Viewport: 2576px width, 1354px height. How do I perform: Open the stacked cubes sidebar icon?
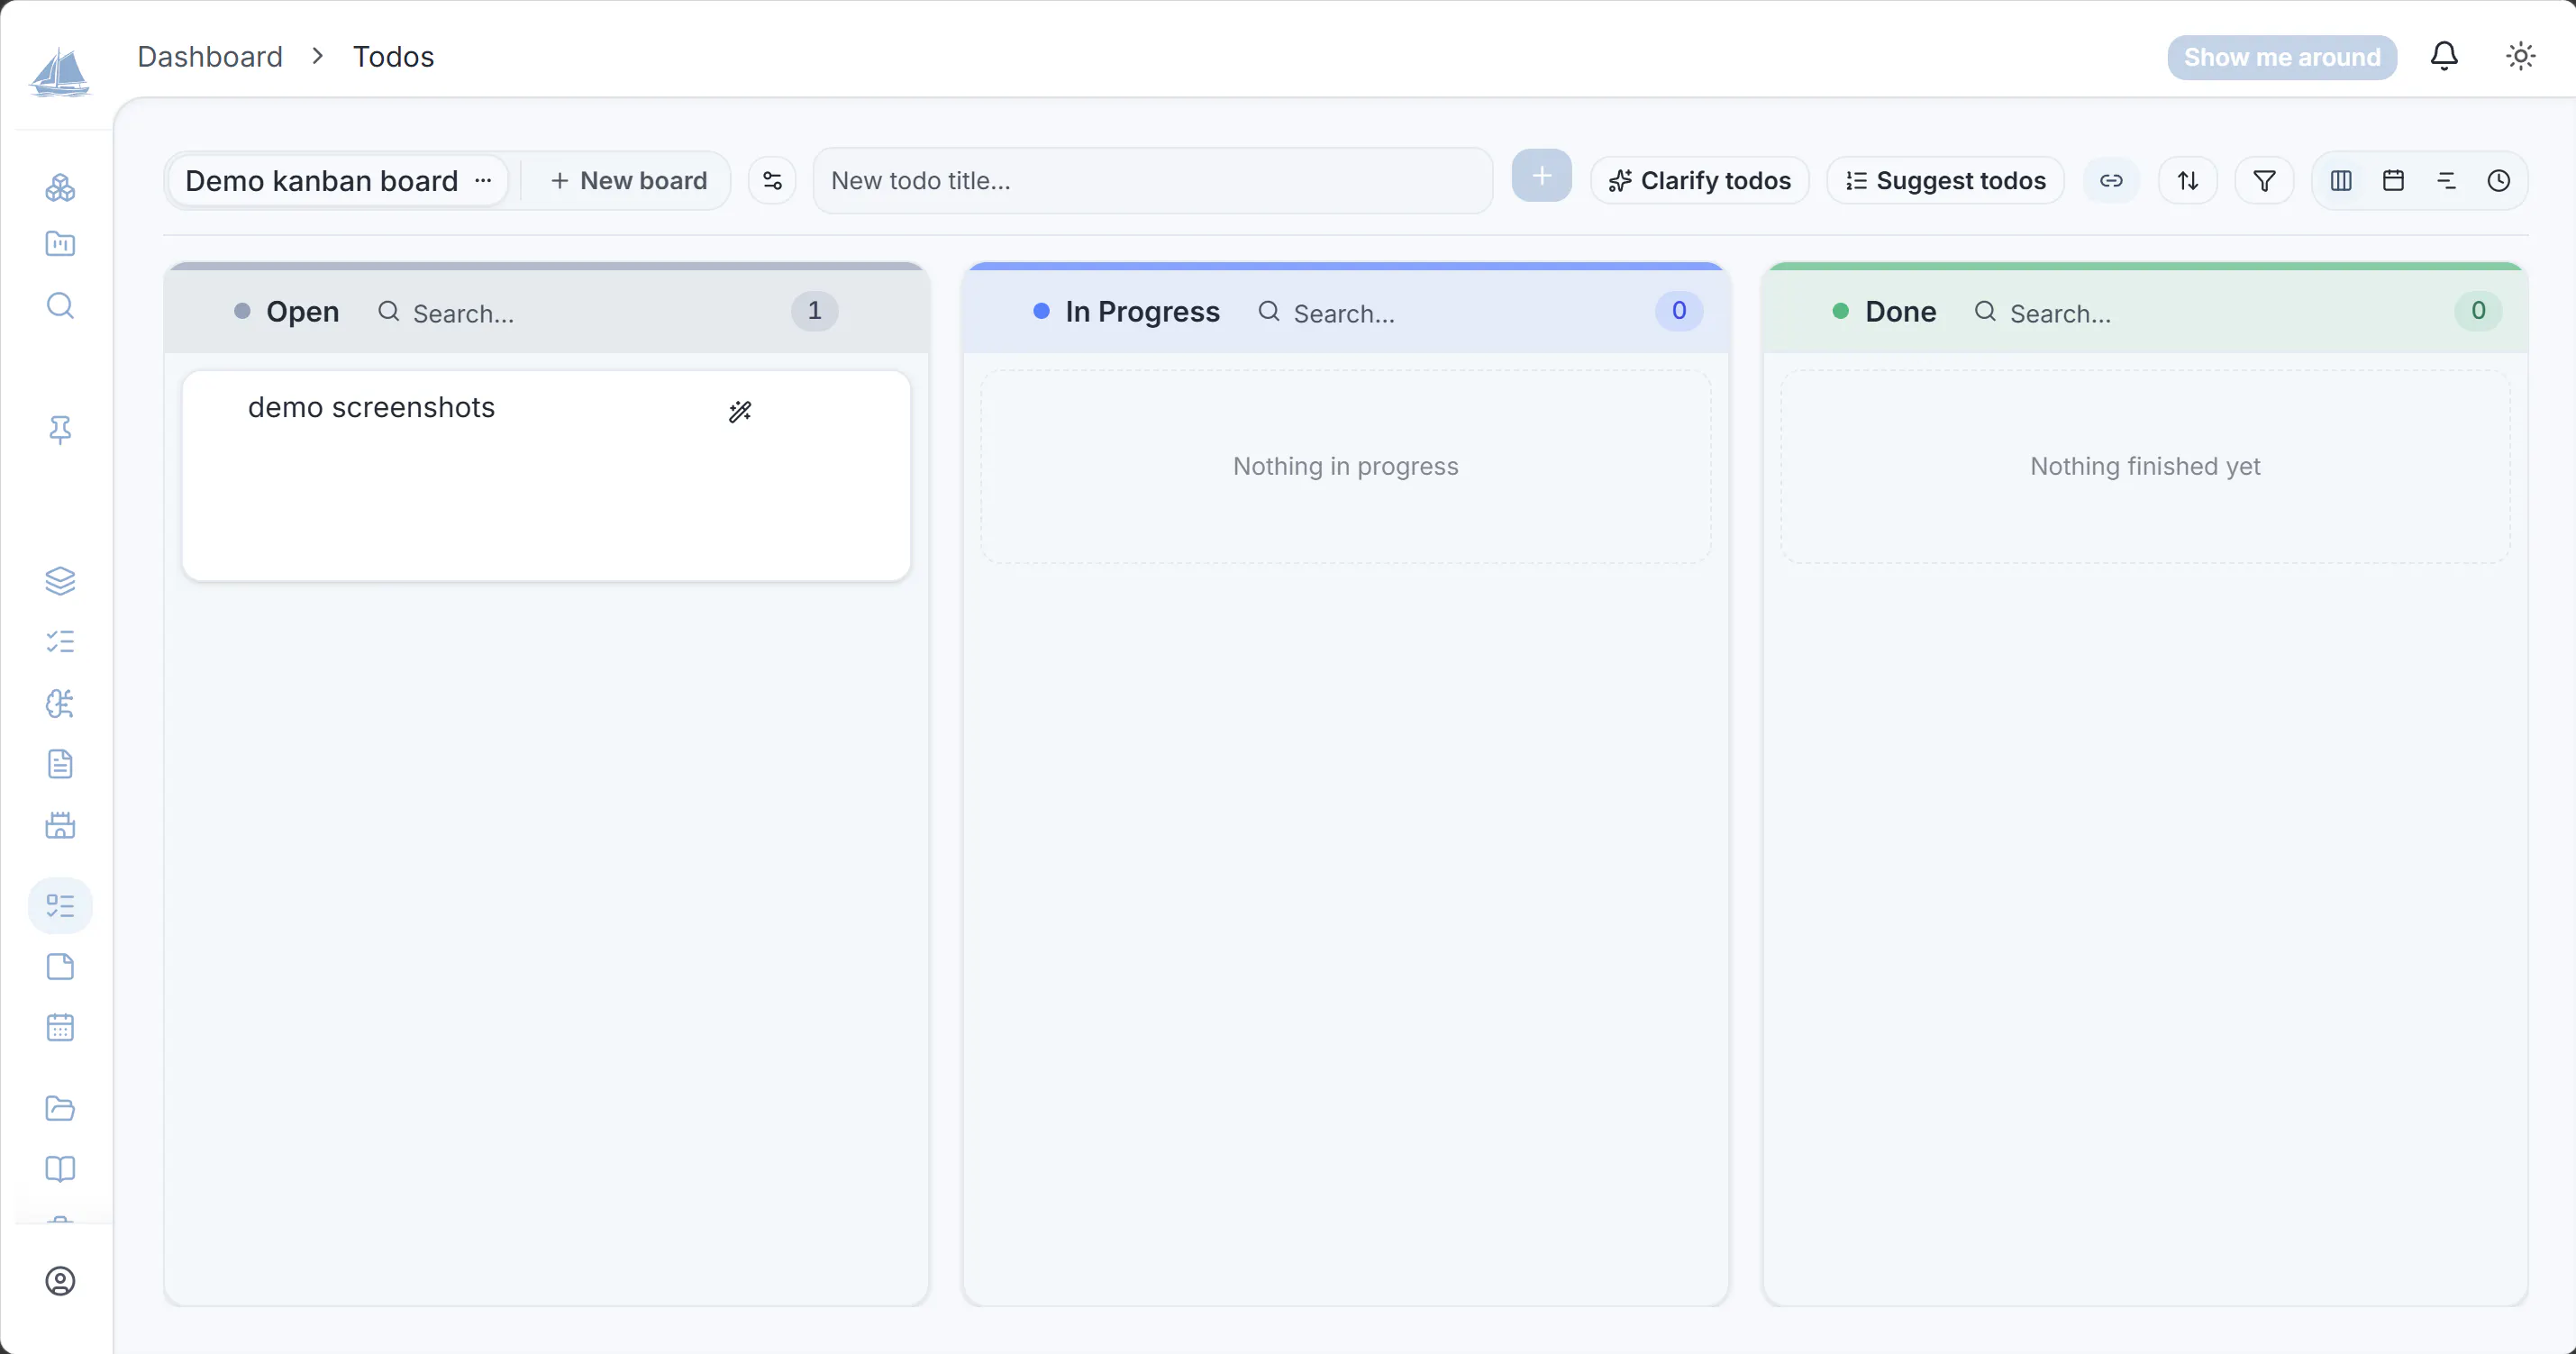[x=60, y=187]
